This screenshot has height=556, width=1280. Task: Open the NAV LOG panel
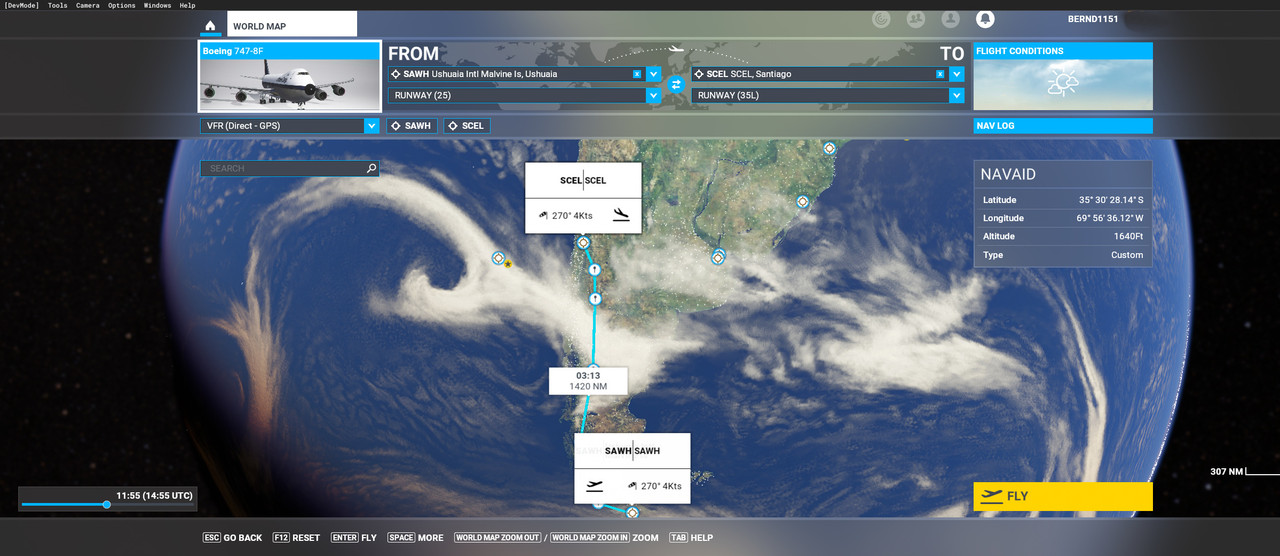pyautogui.click(x=1063, y=126)
